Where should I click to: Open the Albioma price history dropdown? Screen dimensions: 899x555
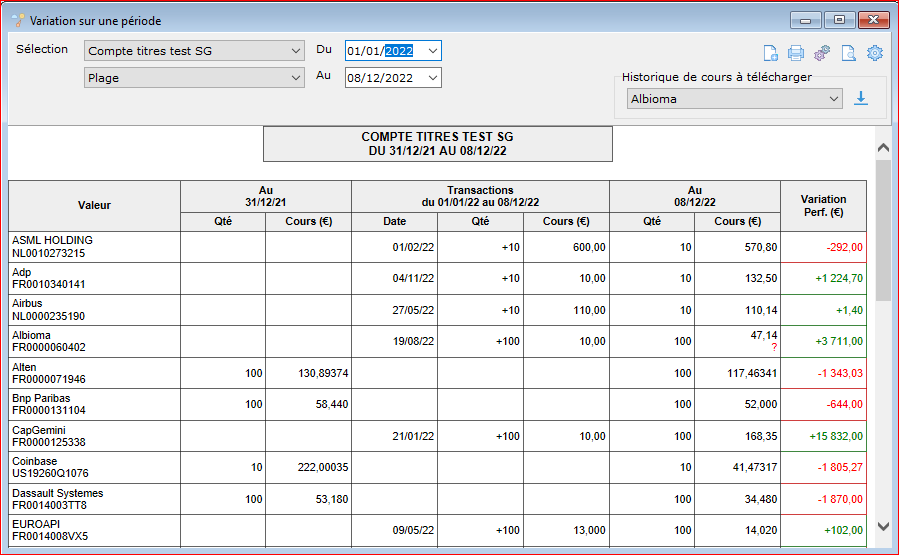[734, 99]
